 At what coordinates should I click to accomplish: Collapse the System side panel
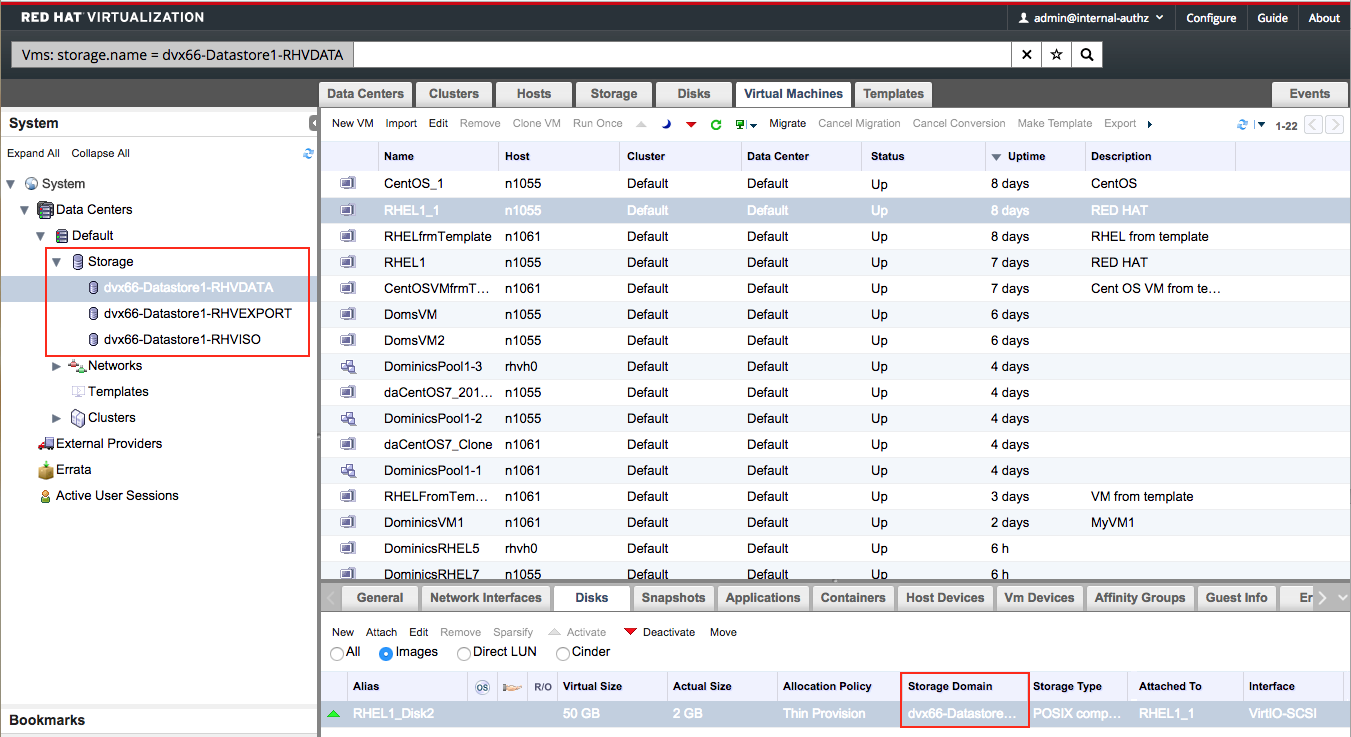[313, 123]
